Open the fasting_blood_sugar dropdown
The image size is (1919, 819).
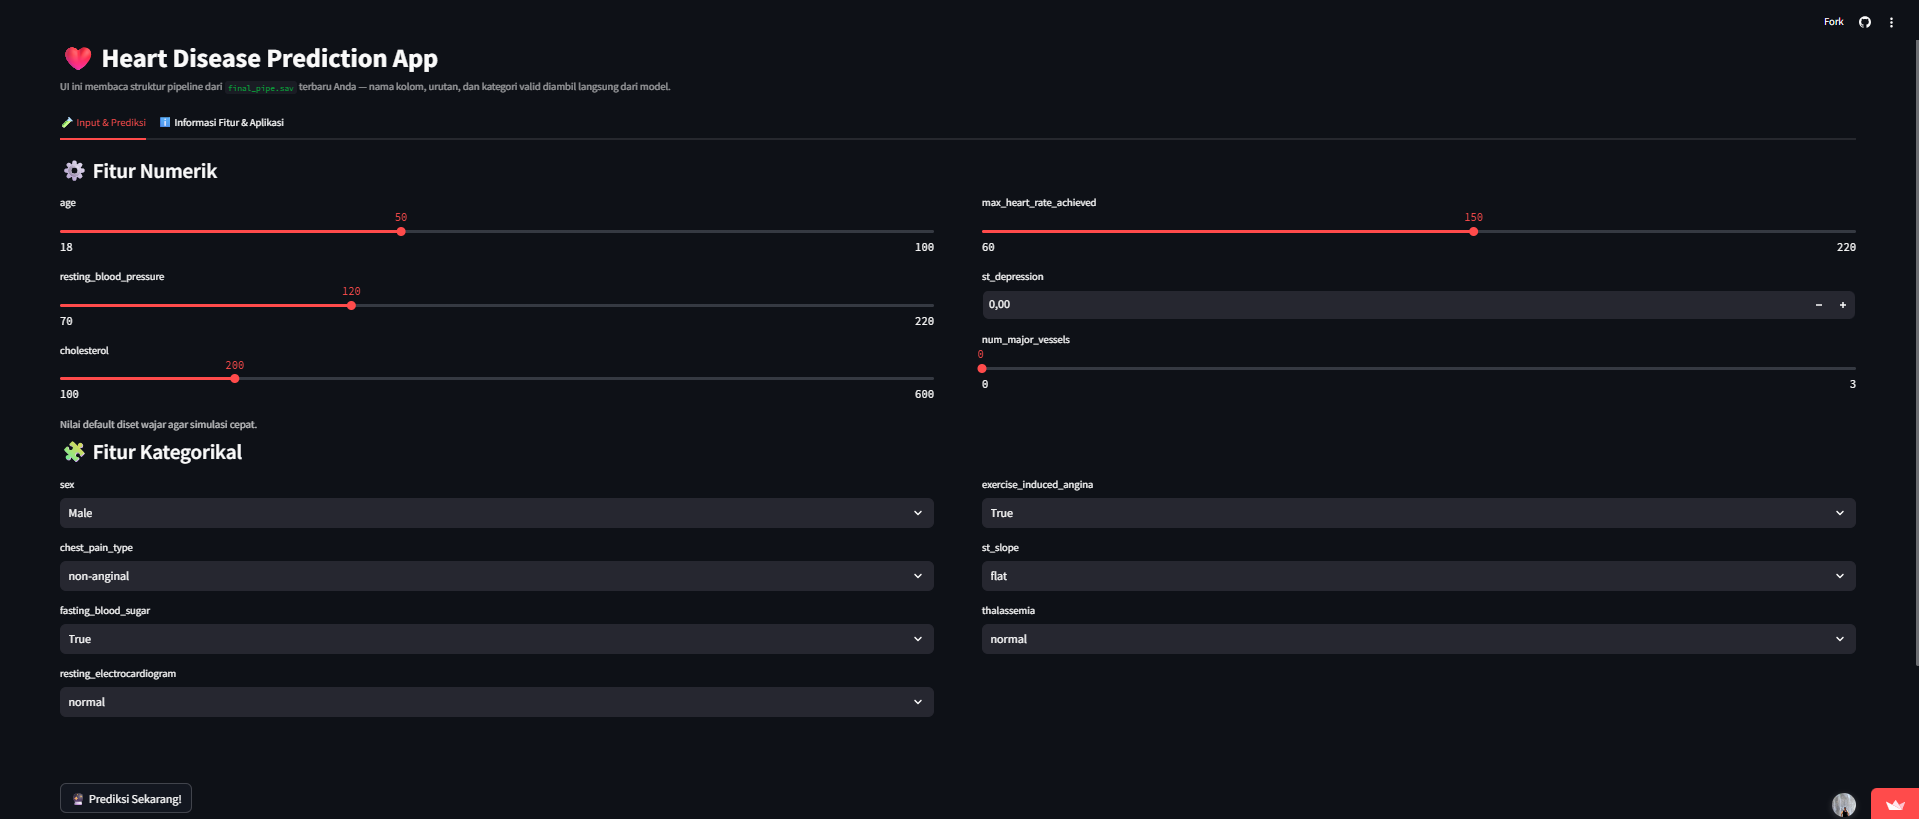pyautogui.click(x=496, y=639)
